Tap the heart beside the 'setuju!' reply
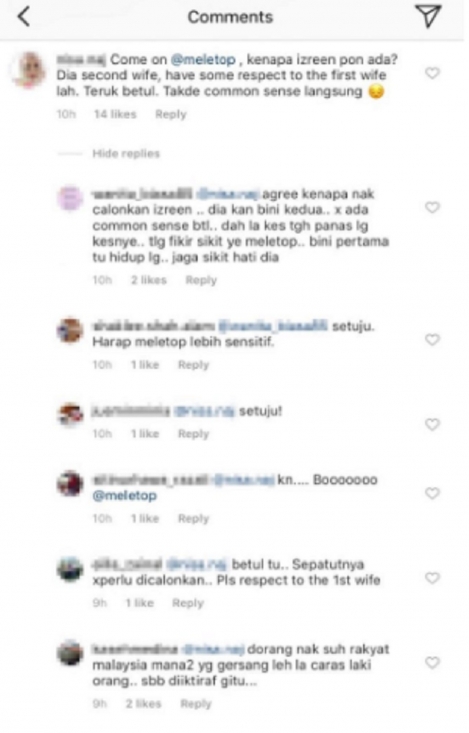 (x=433, y=424)
